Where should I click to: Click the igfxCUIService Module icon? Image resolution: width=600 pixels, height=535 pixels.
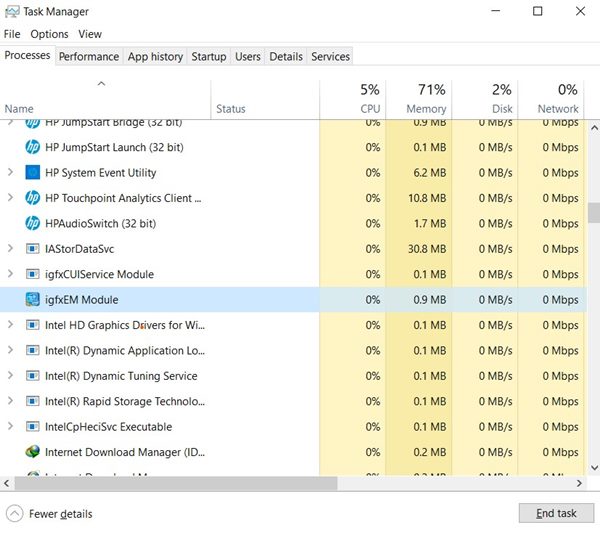pyautogui.click(x=33, y=274)
